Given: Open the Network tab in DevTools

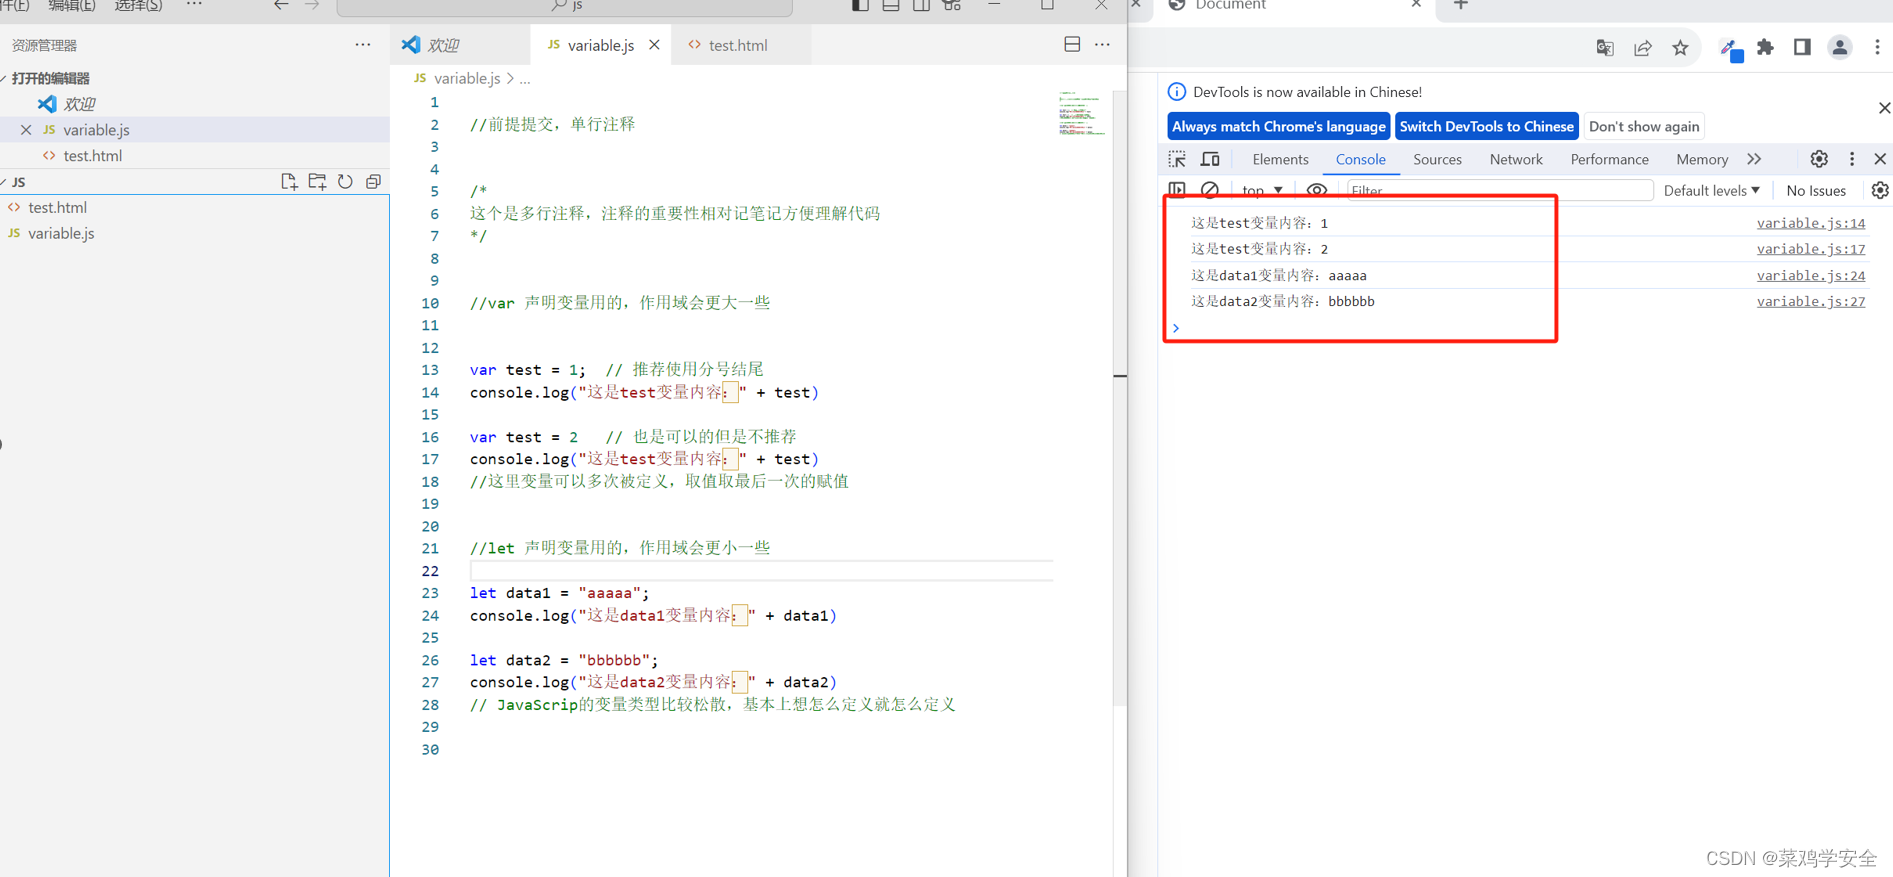Looking at the screenshot, I should pos(1516,159).
